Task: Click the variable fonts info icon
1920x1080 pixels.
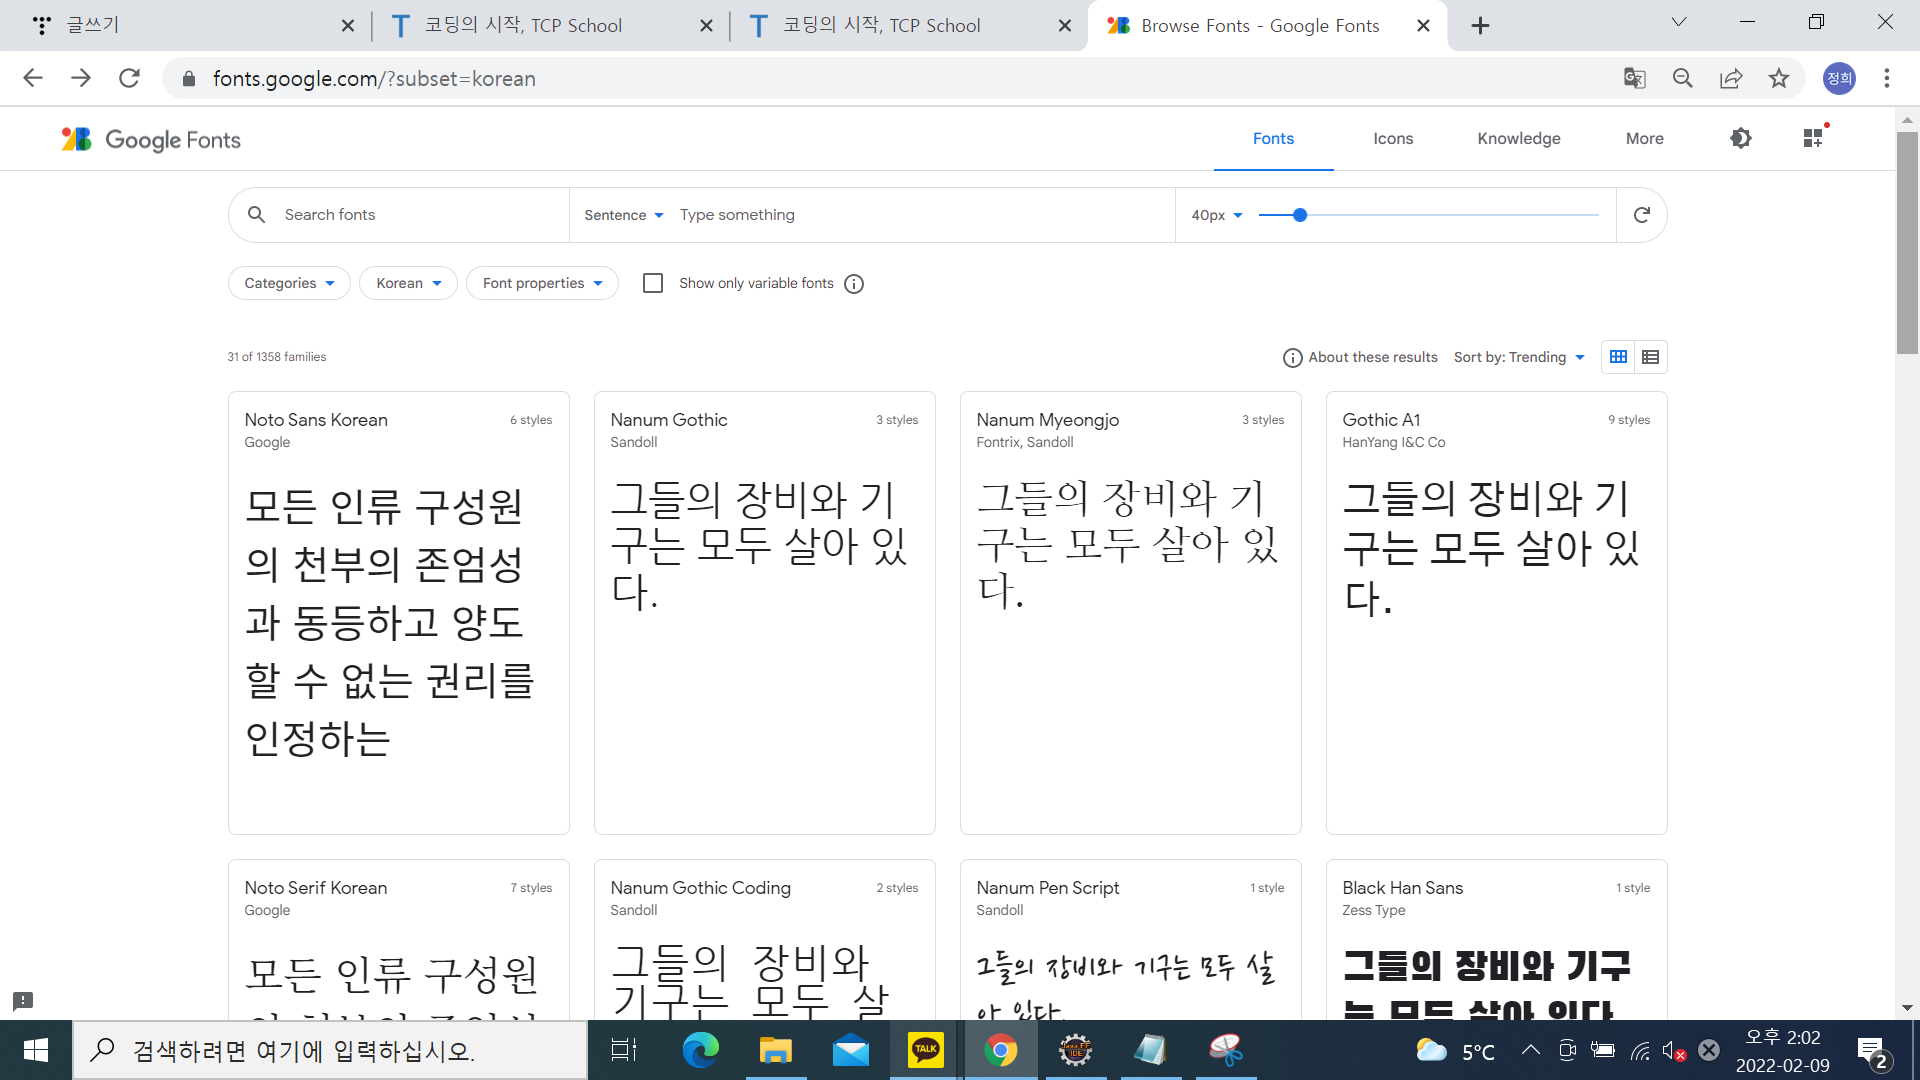Action: pos(854,284)
